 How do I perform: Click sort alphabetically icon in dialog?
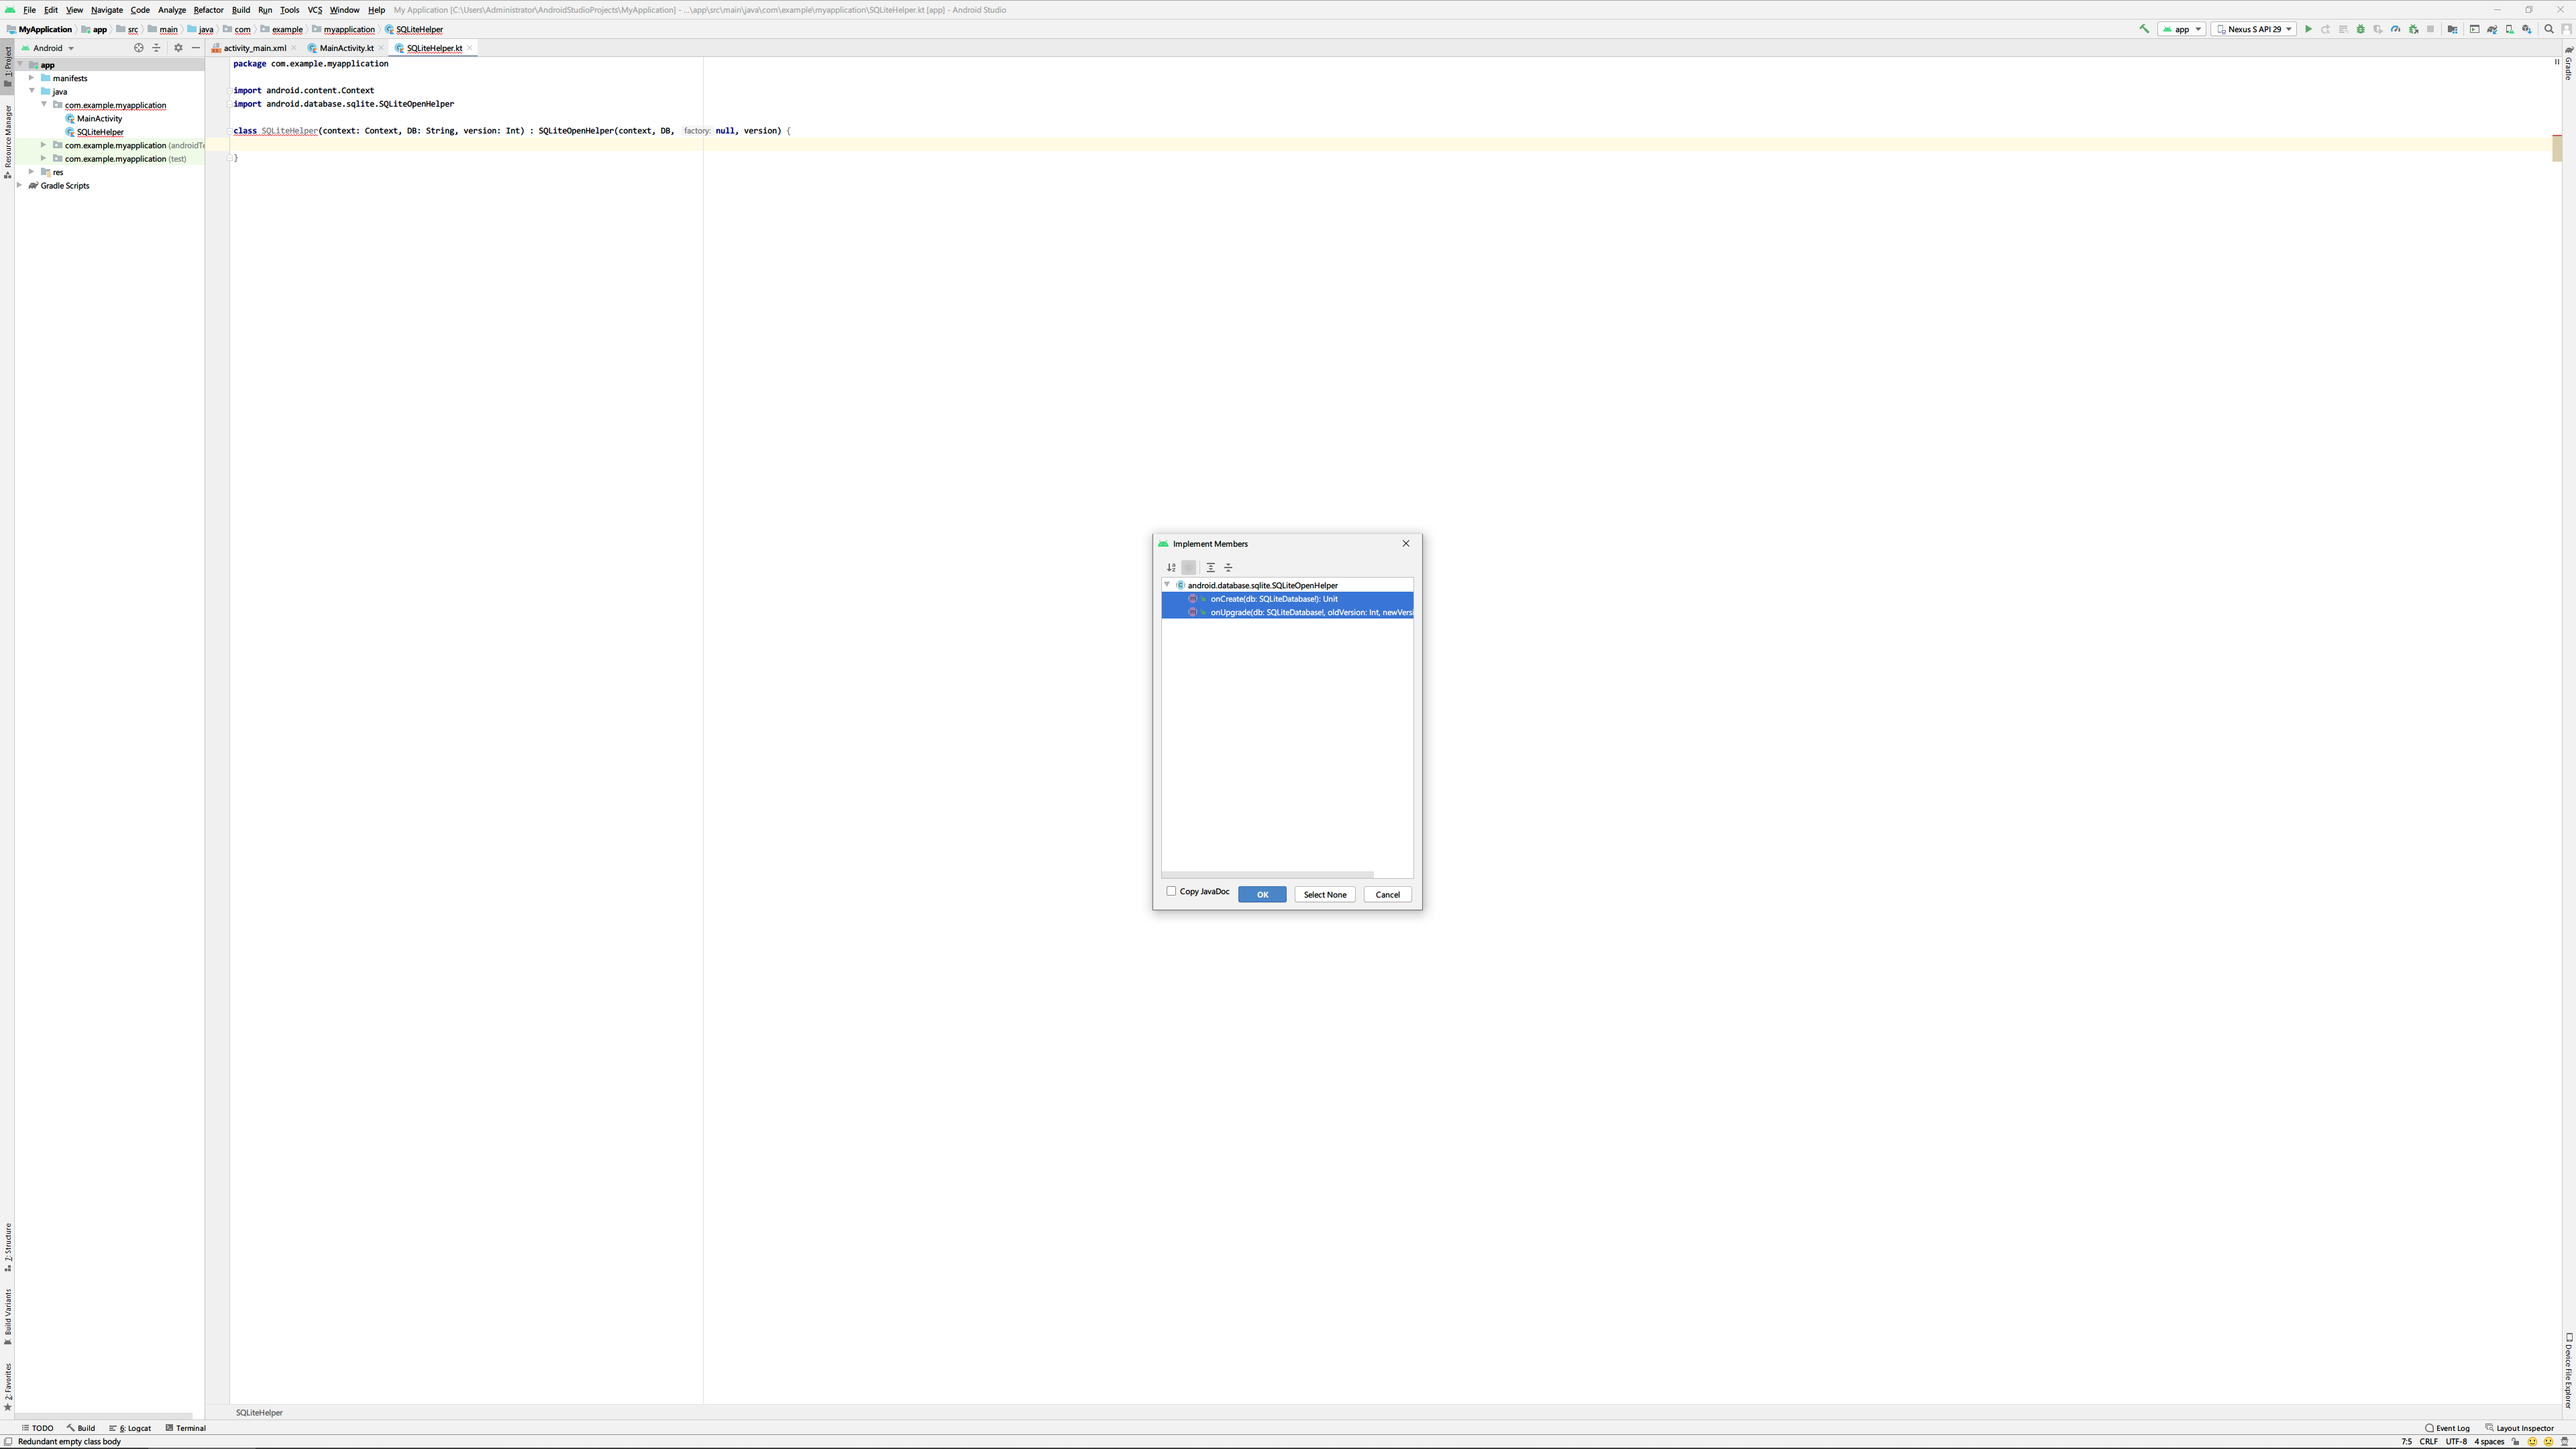click(1171, 567)
